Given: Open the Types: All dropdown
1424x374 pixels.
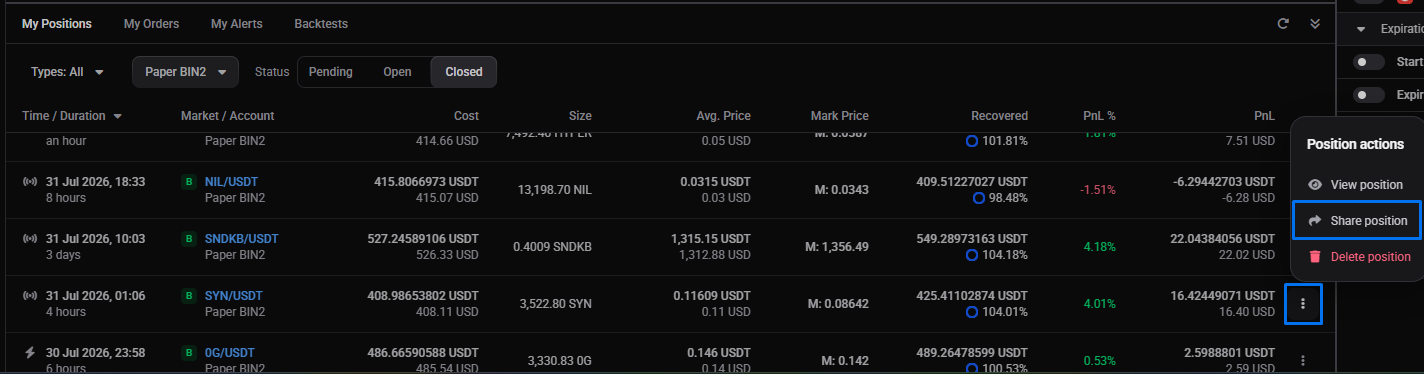Looking at the screenshot, I should point(68,72).
